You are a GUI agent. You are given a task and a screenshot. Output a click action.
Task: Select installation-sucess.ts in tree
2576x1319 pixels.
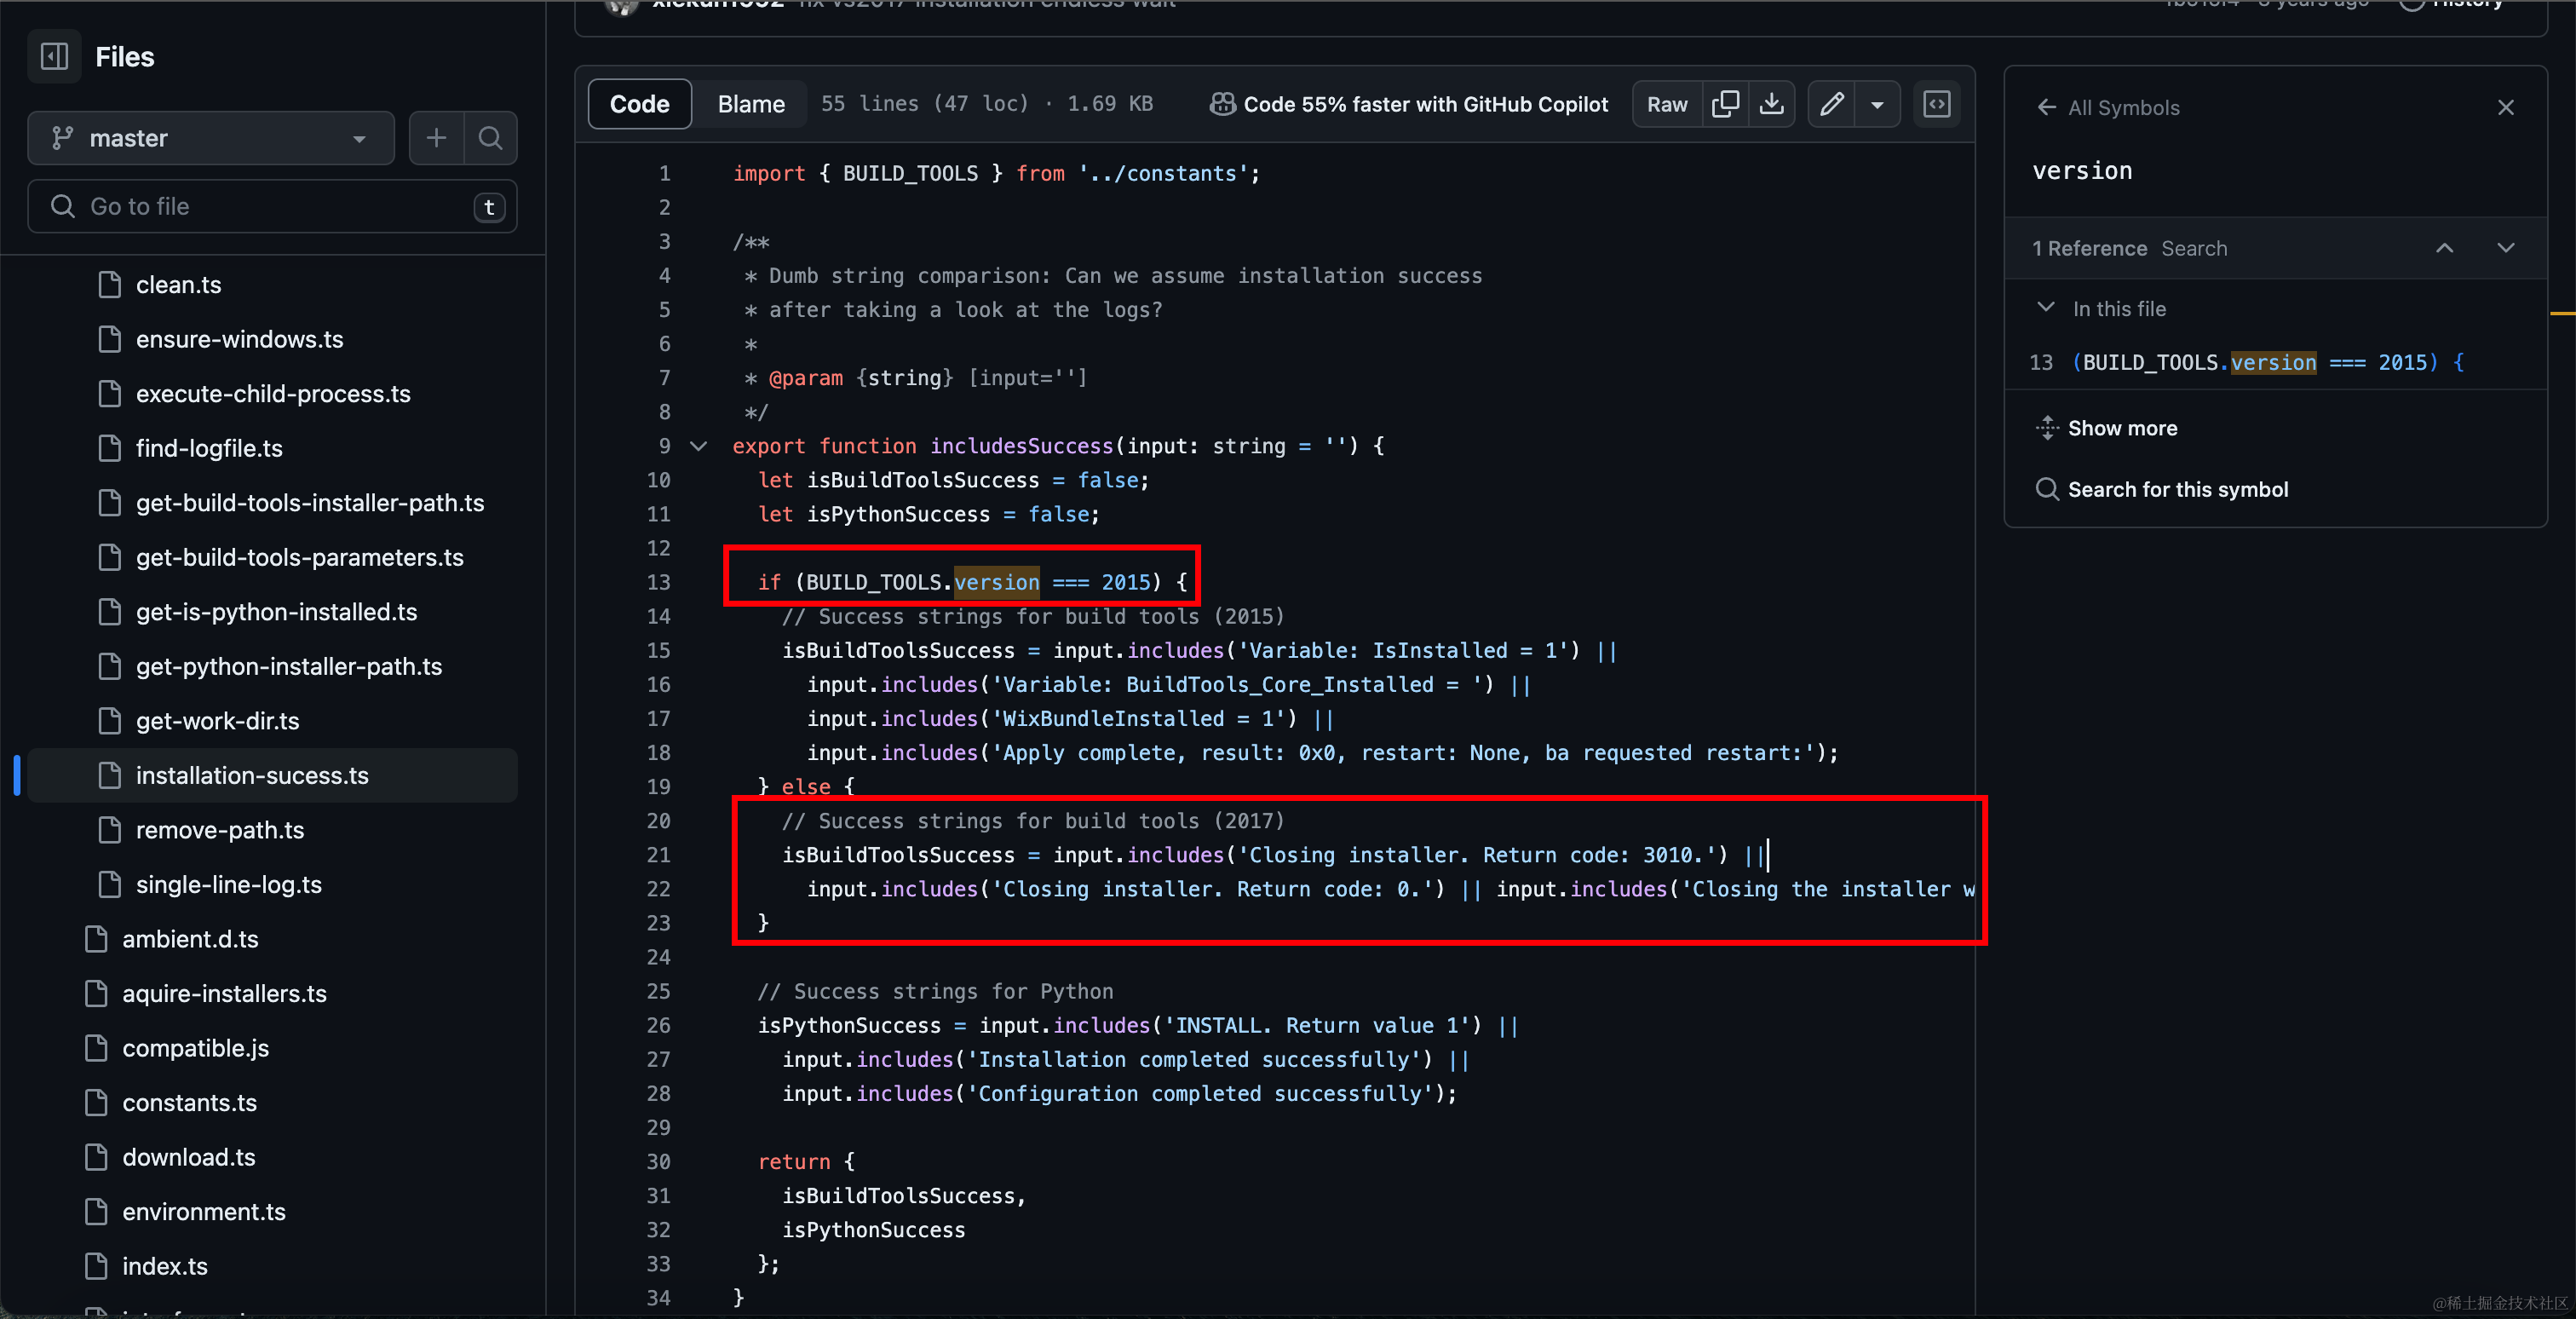pos(272,775)
